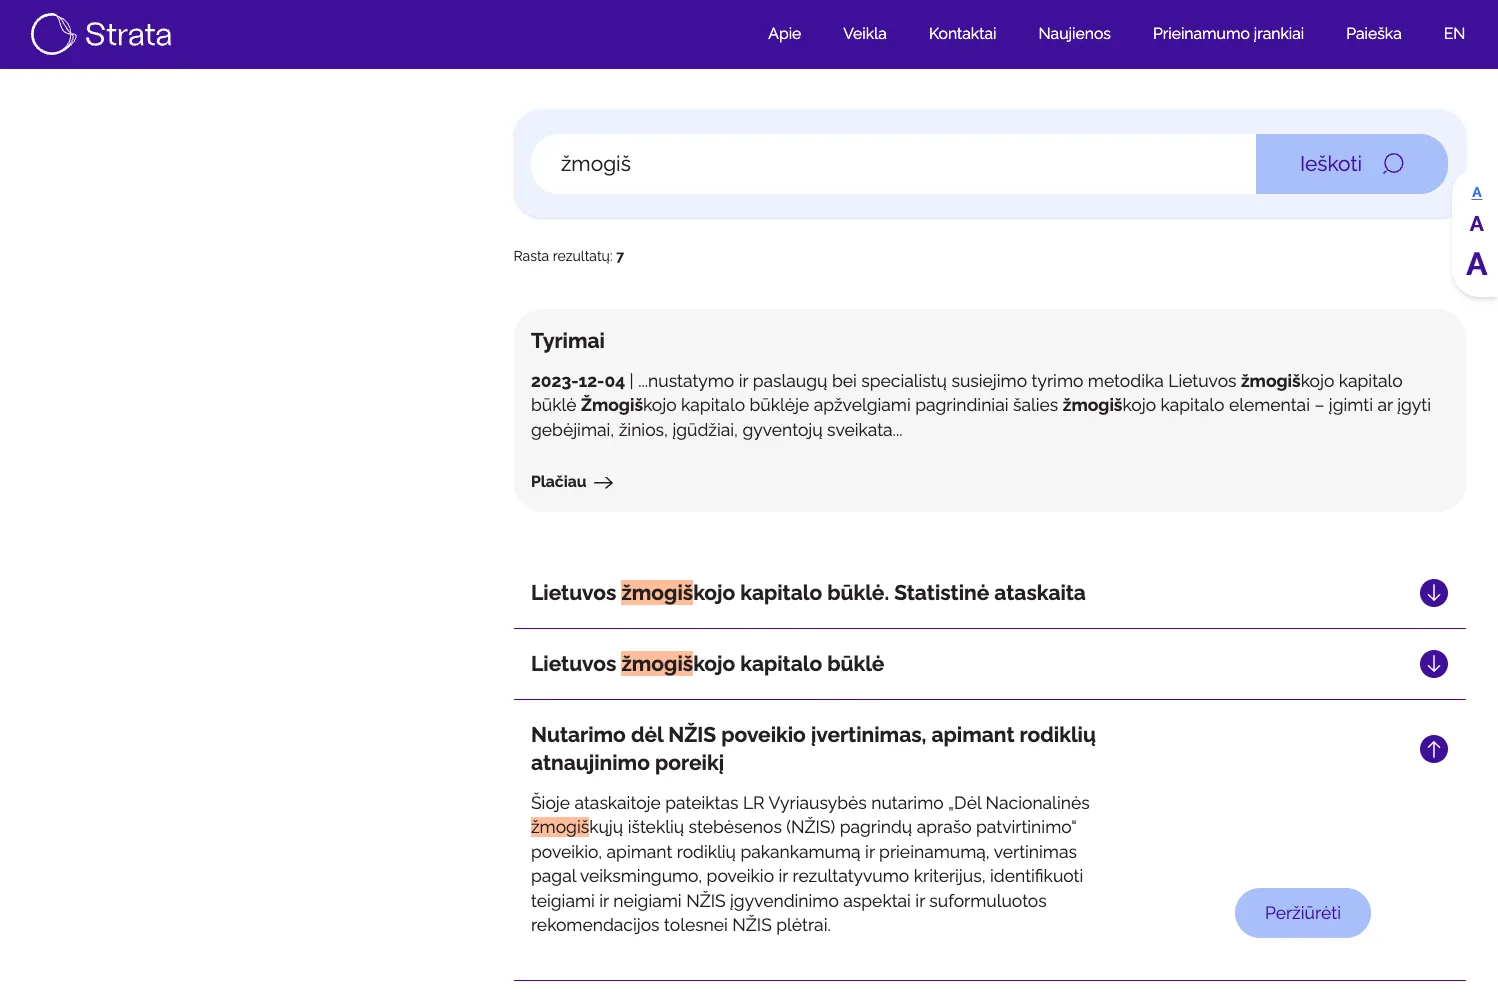Open the Veikla menu item

(x=864, y=34)
